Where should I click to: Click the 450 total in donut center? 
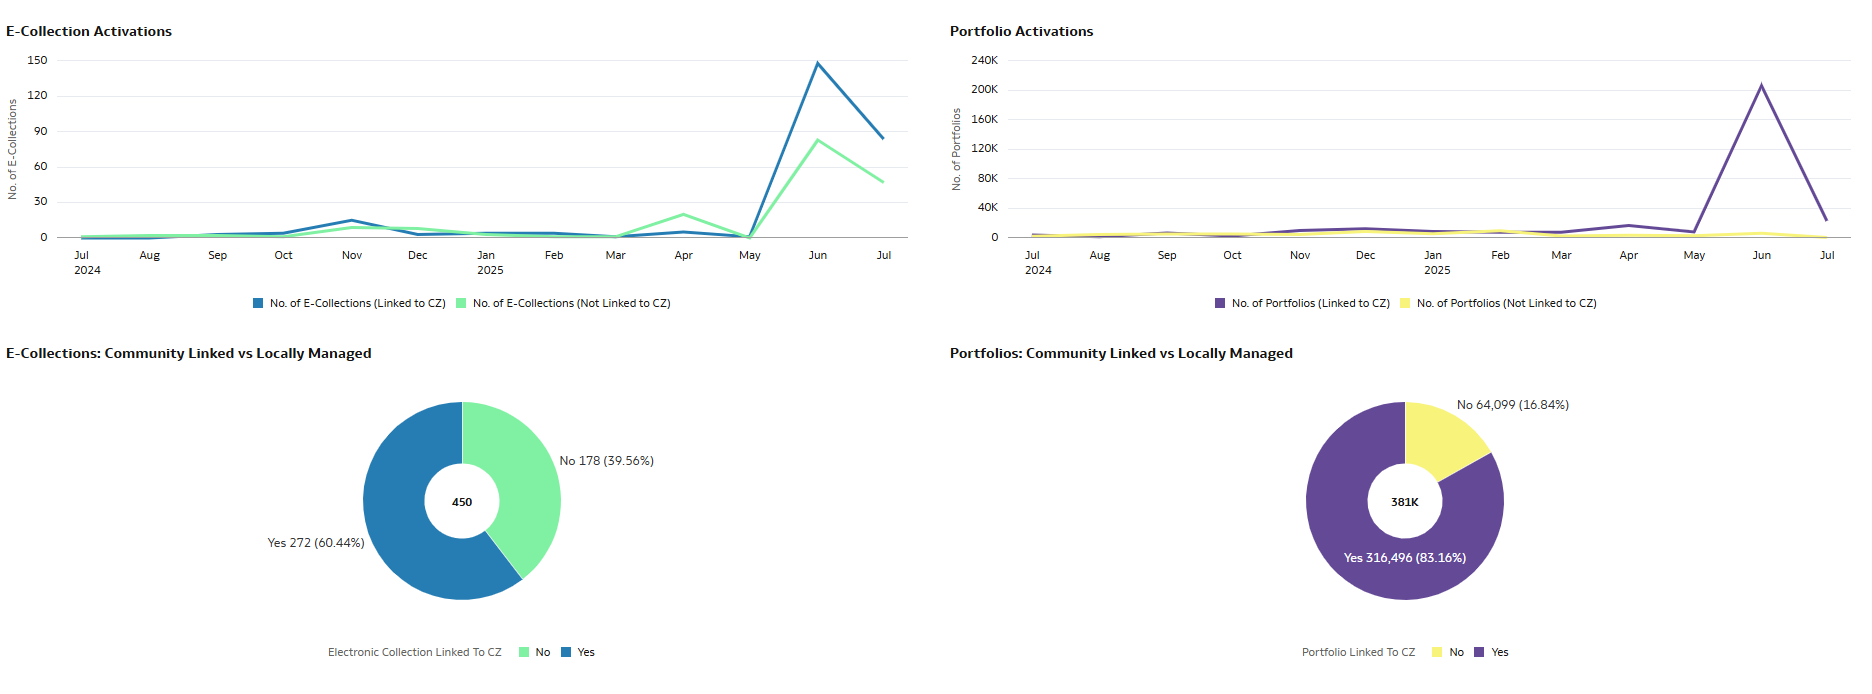tap(462, 502)
